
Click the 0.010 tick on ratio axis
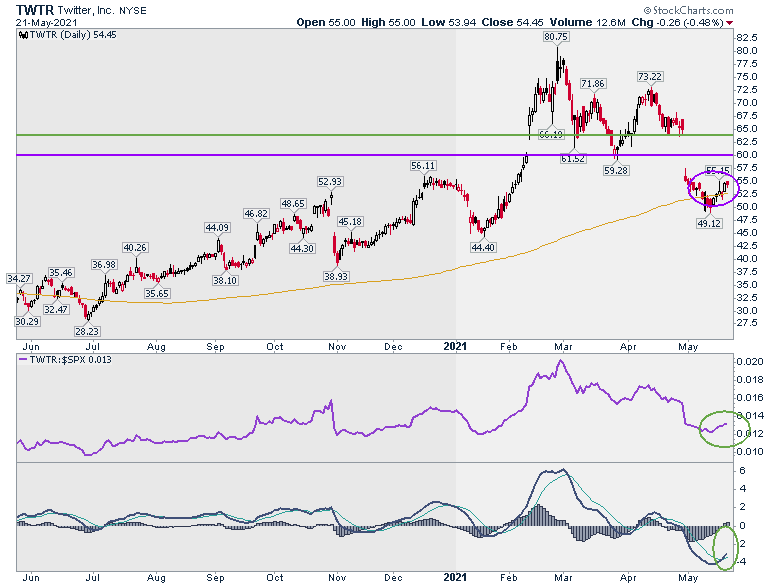point(750,452)
